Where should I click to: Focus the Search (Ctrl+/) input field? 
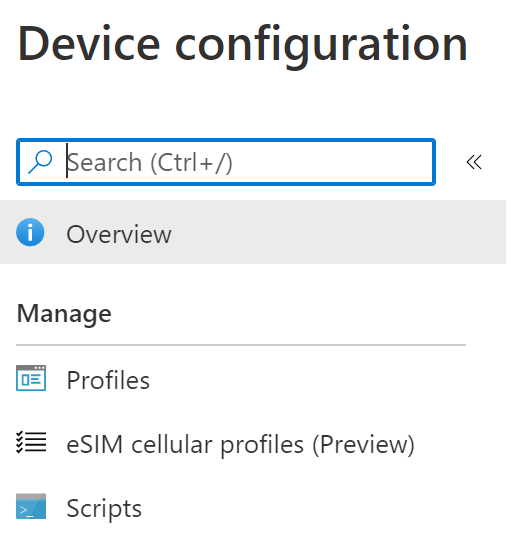[226, 162]
